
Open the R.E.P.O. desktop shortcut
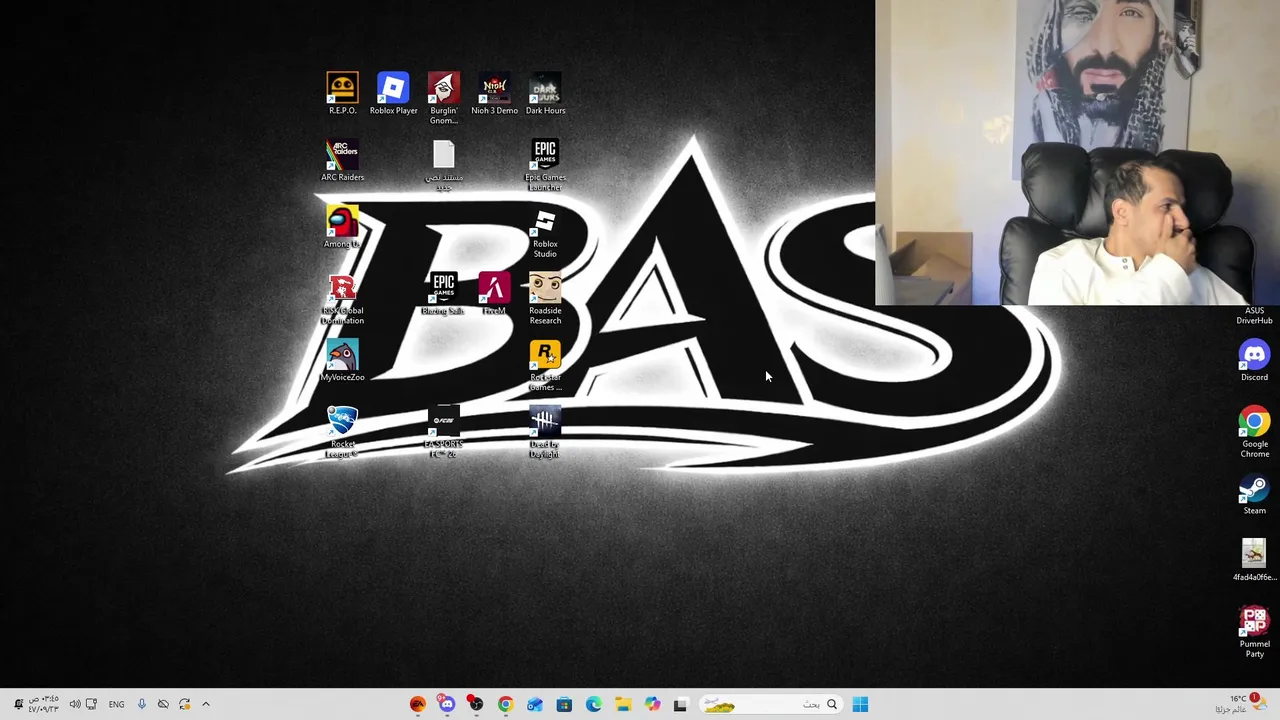point(342,94)
